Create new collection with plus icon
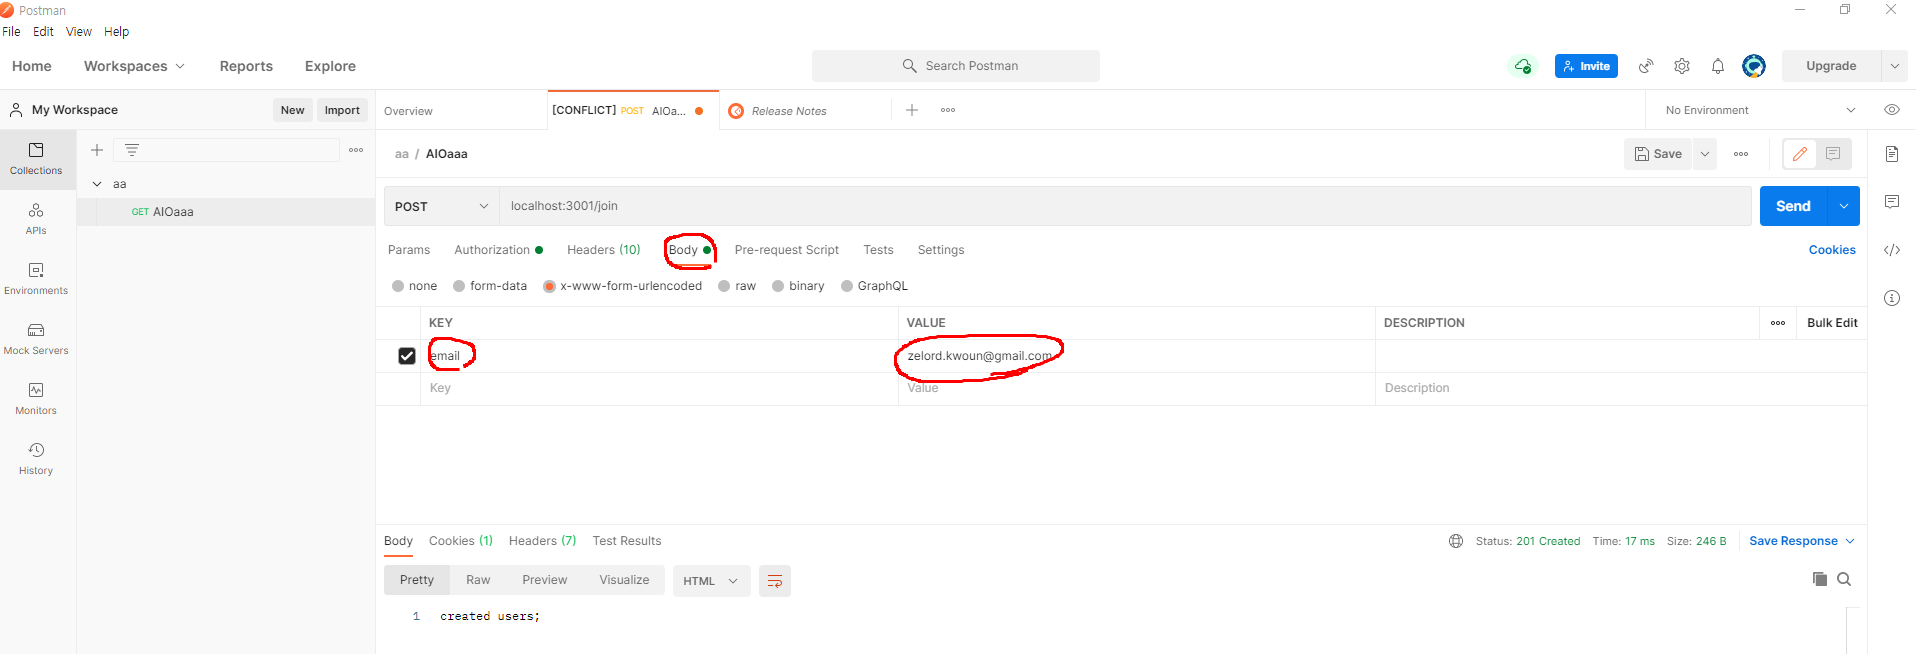 [x=97, y=150]
